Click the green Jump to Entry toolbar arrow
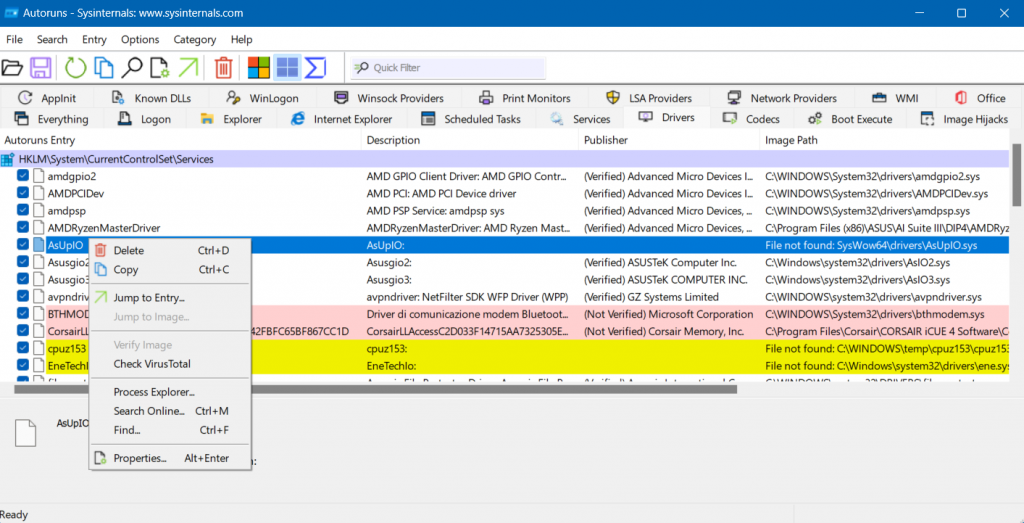Screen dimensions: 1024x523 pos(189,67)
